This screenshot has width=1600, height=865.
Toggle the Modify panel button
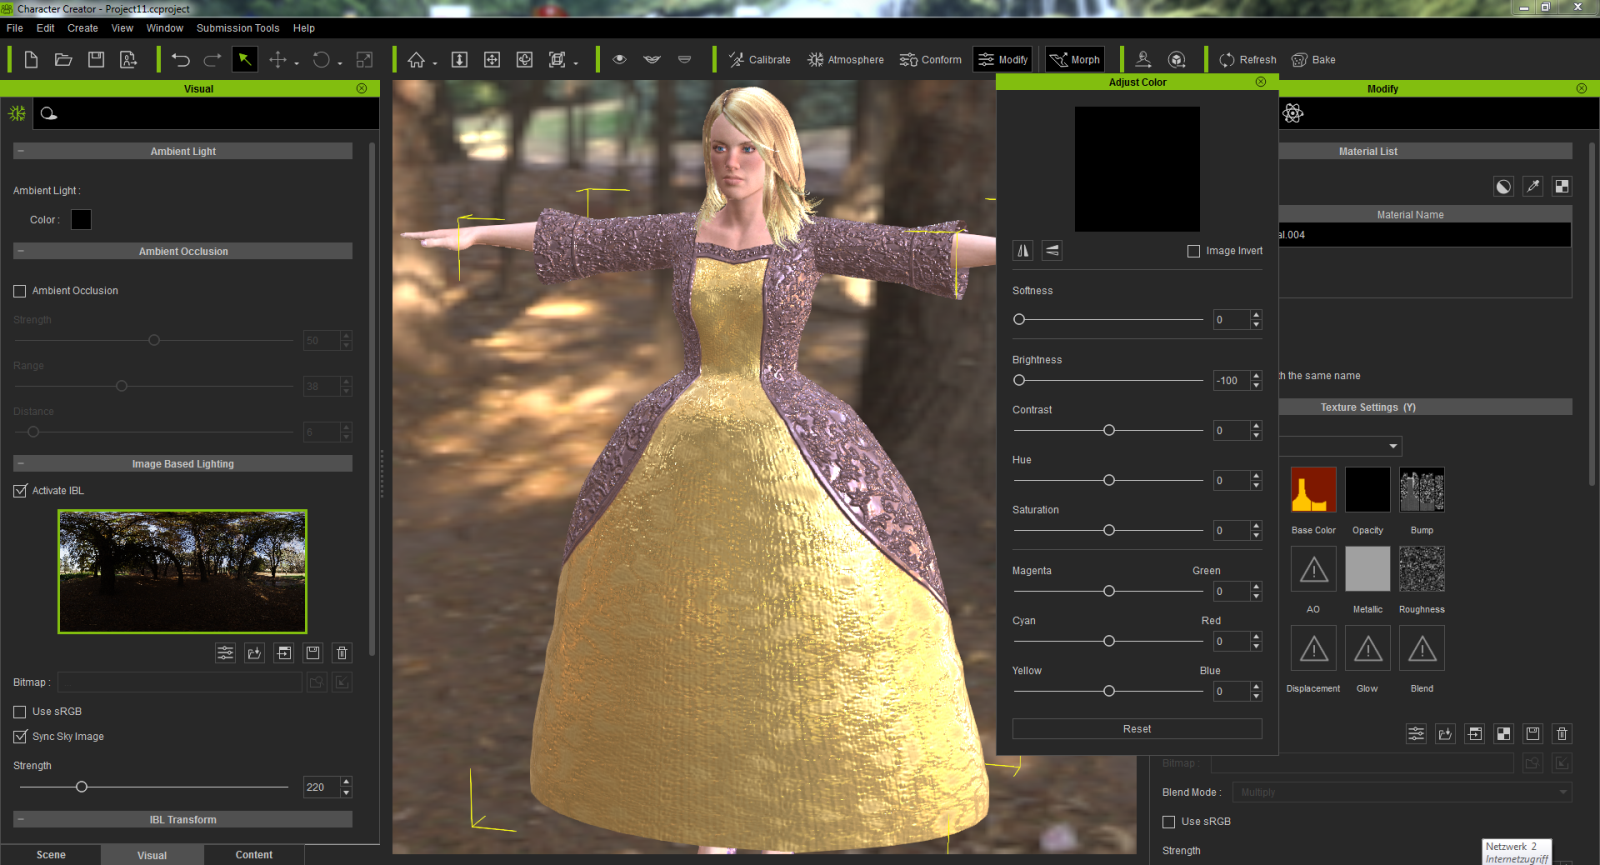coord(1002,60)
